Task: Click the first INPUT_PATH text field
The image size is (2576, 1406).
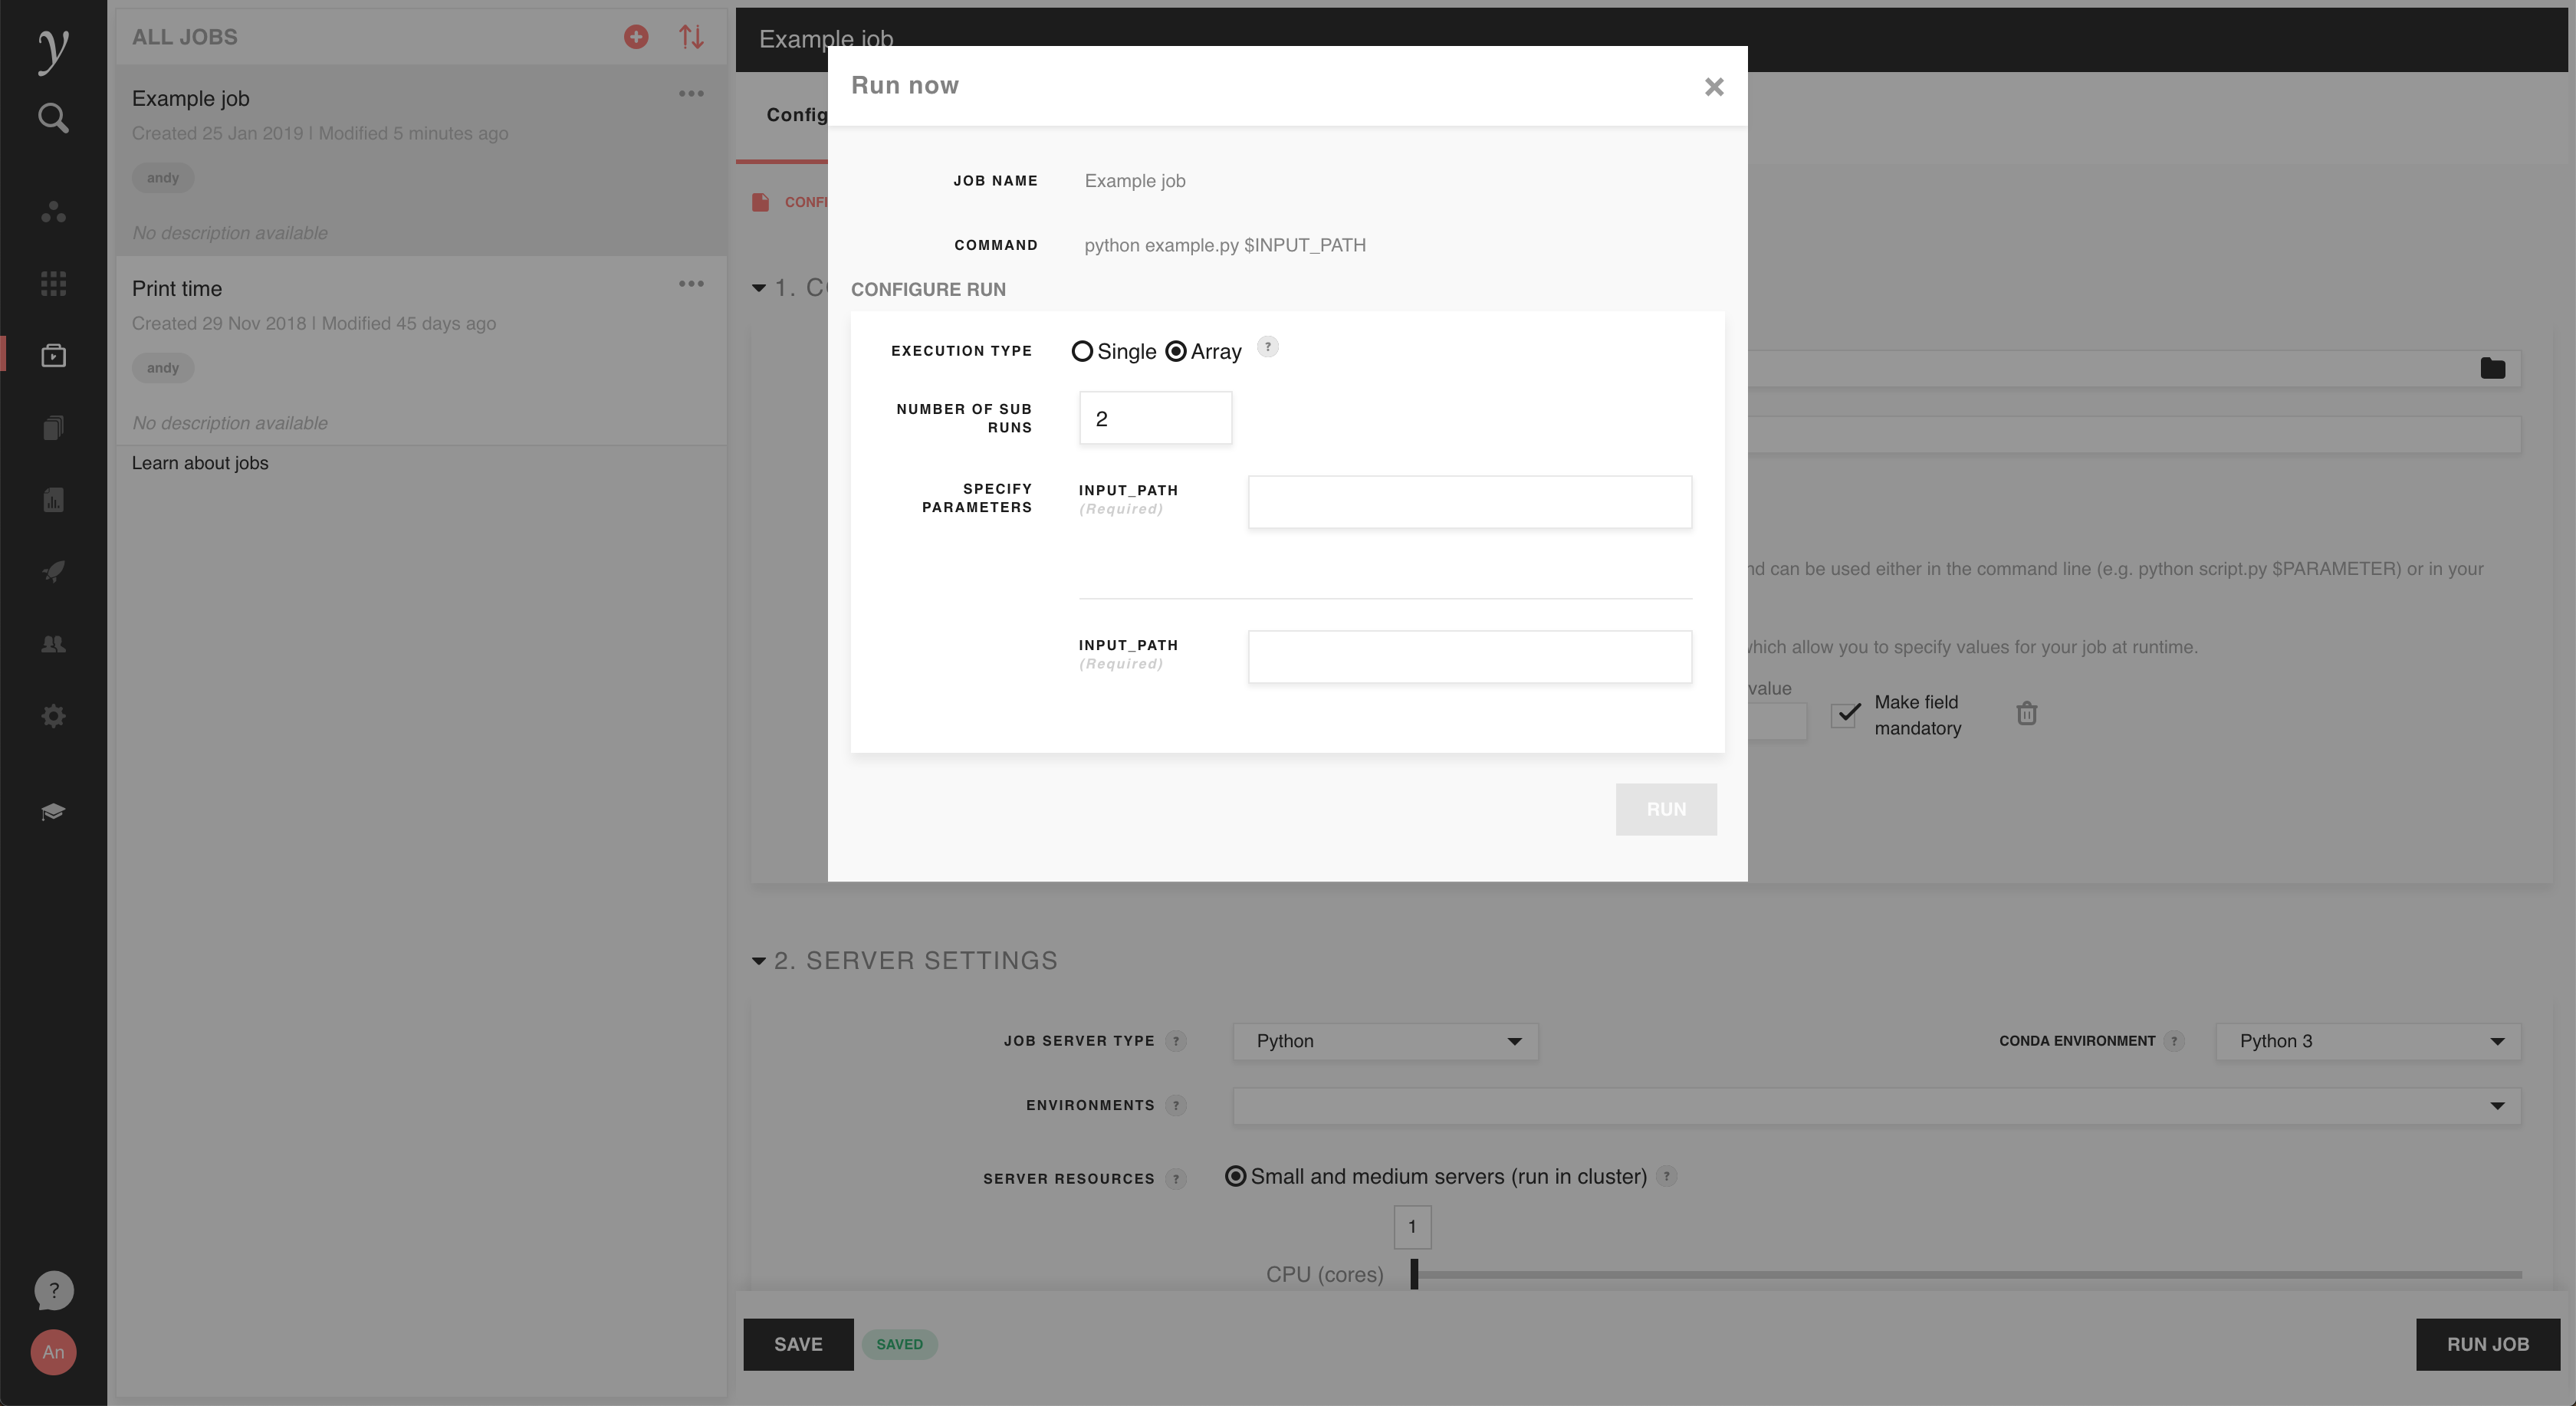Action: 1469,502
